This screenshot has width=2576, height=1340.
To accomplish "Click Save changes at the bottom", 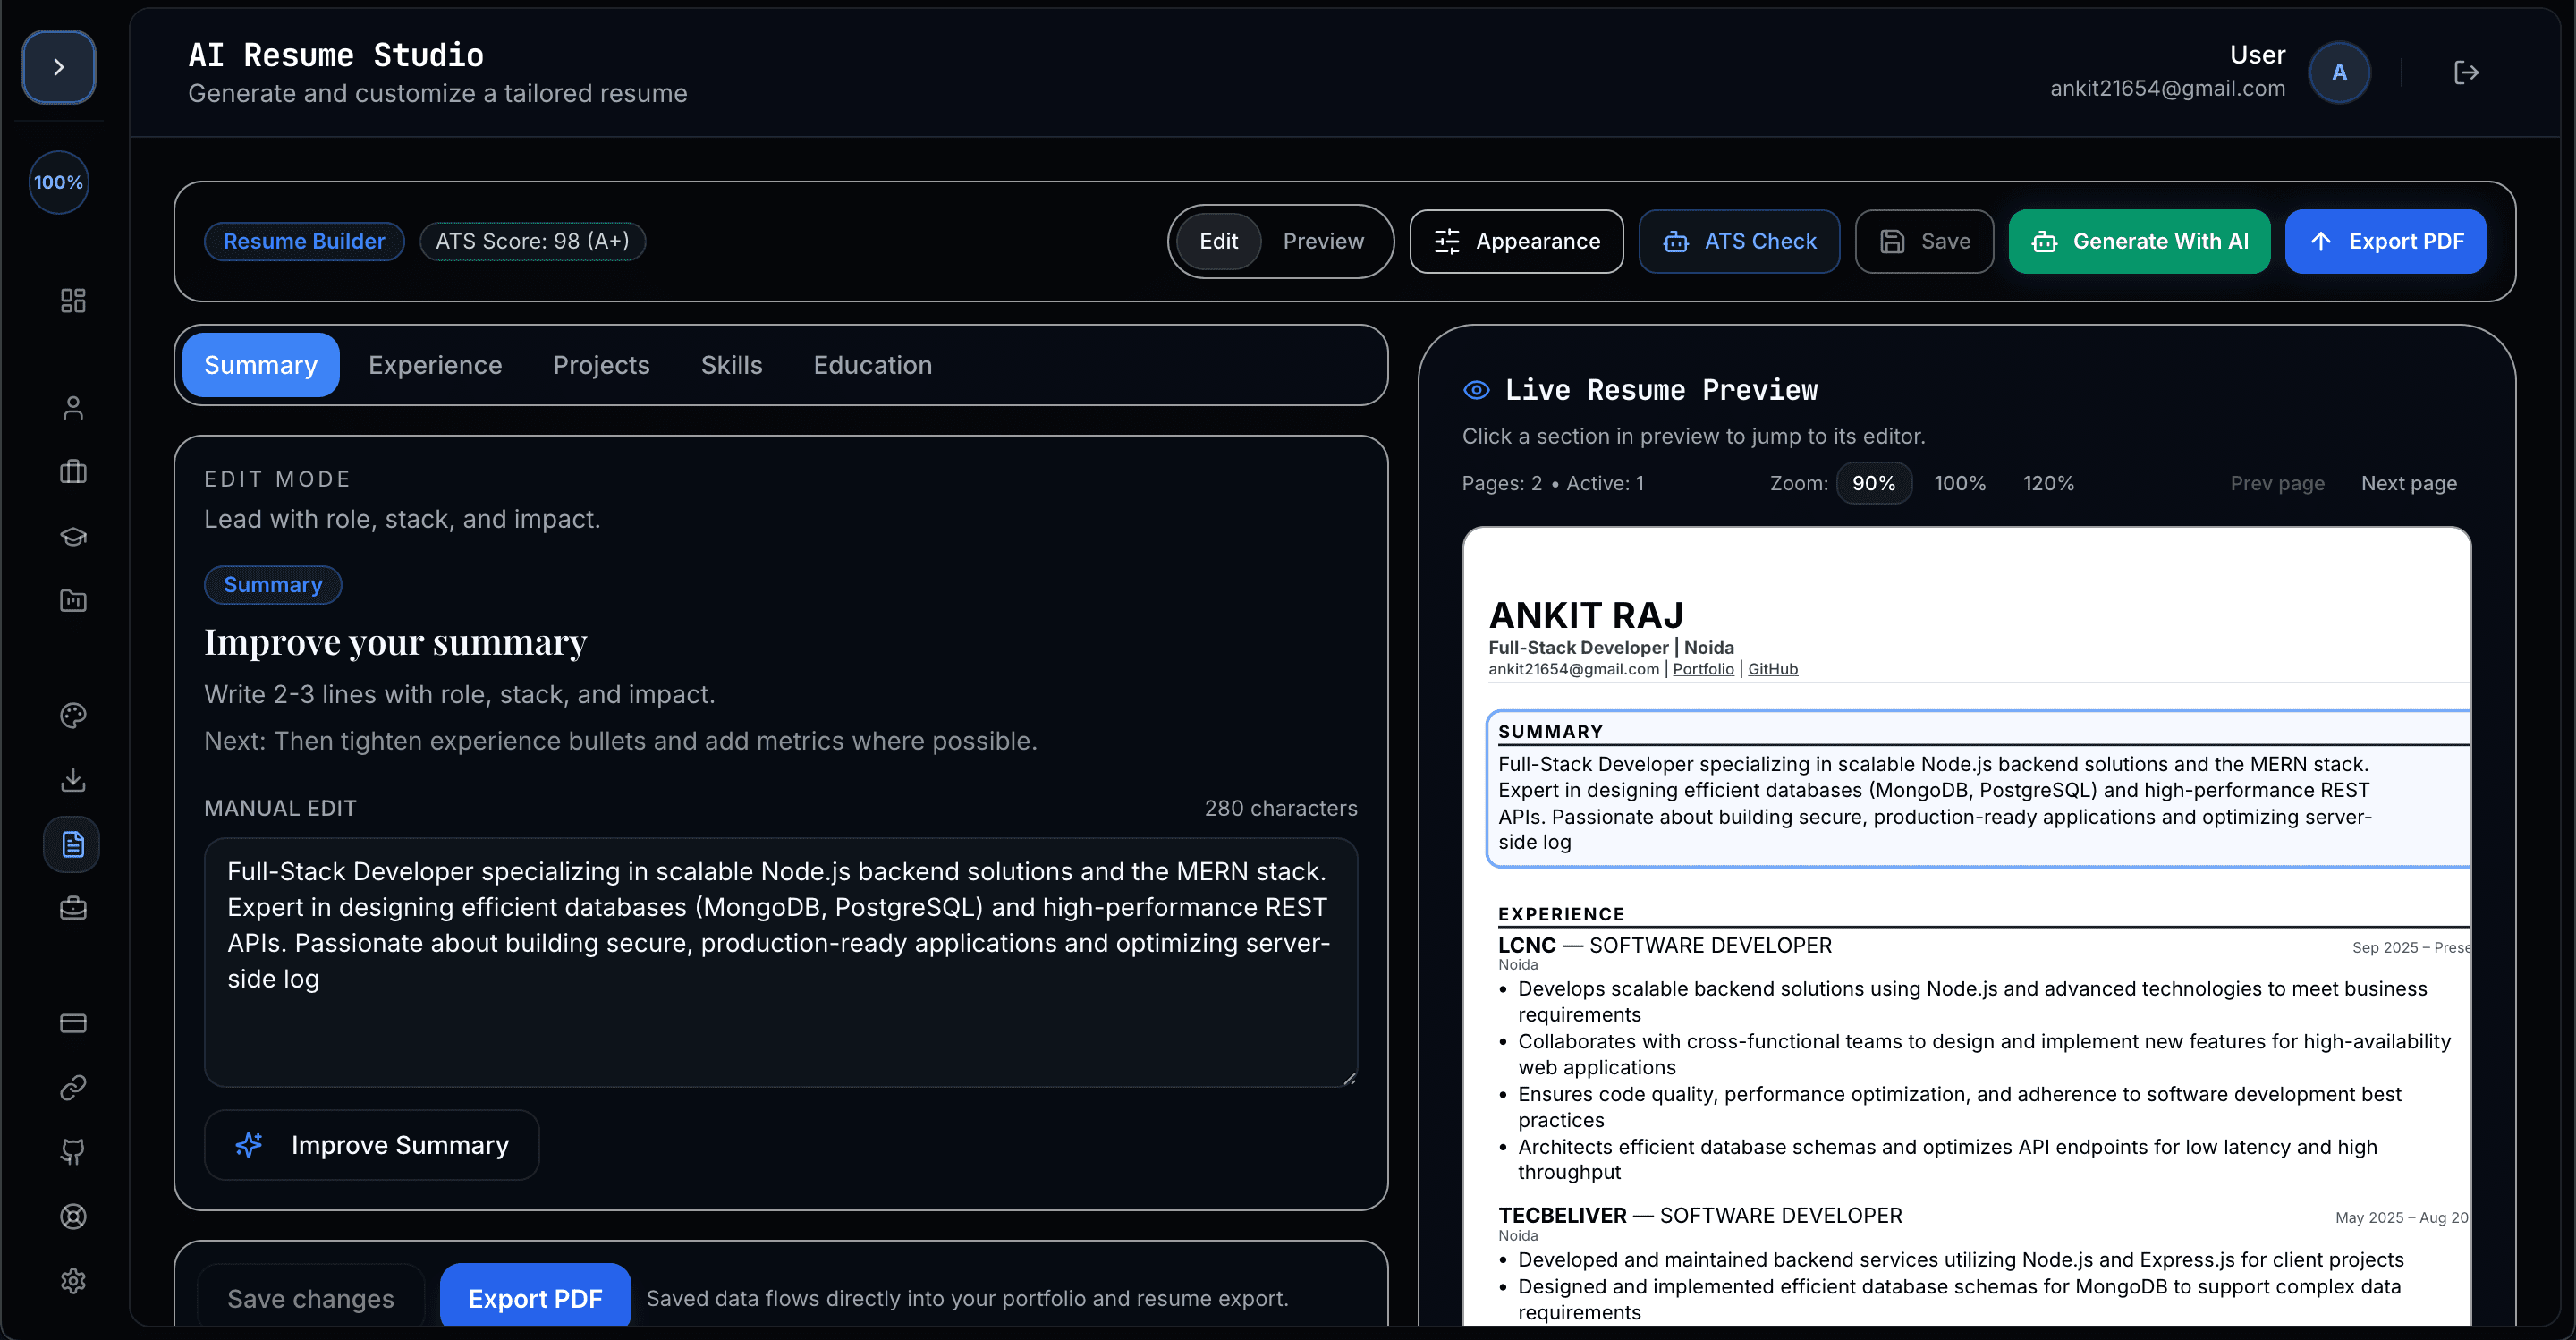I will (x=310, y=1298).
